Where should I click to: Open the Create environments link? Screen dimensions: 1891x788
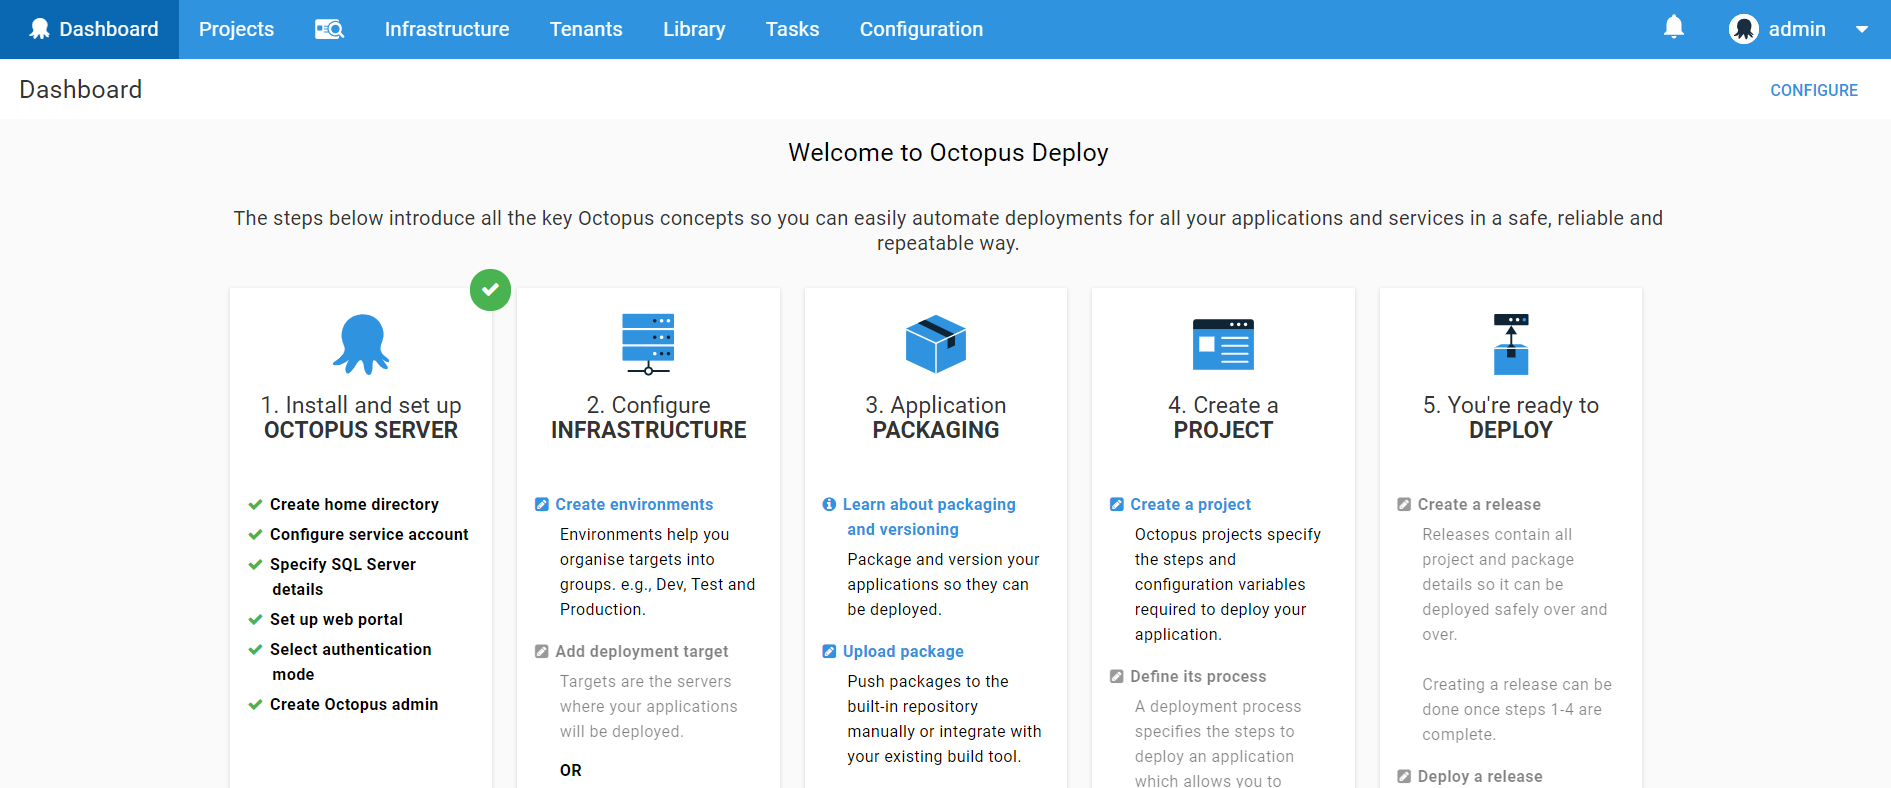click(634, 505)
